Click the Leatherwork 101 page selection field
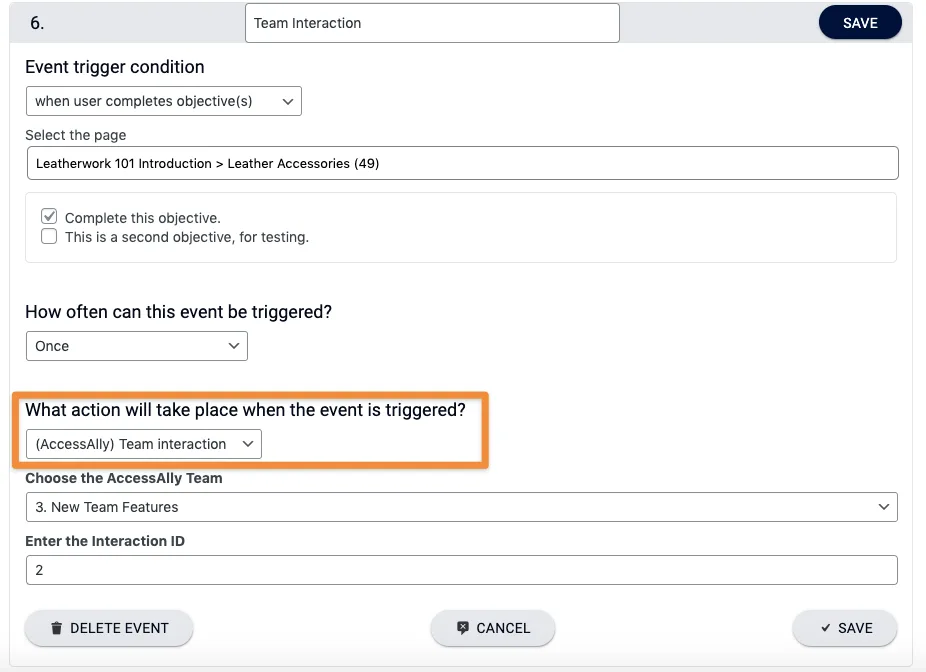The width and height of the screenshot is (926, 672). point(460,162)
